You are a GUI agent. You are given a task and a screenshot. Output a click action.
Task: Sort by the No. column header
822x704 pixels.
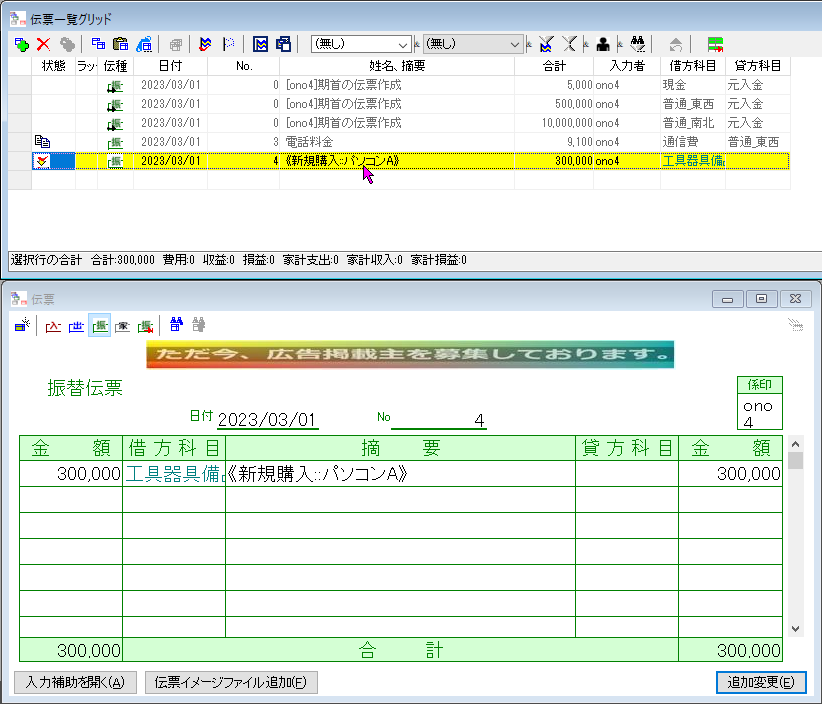tap(244, 66)
